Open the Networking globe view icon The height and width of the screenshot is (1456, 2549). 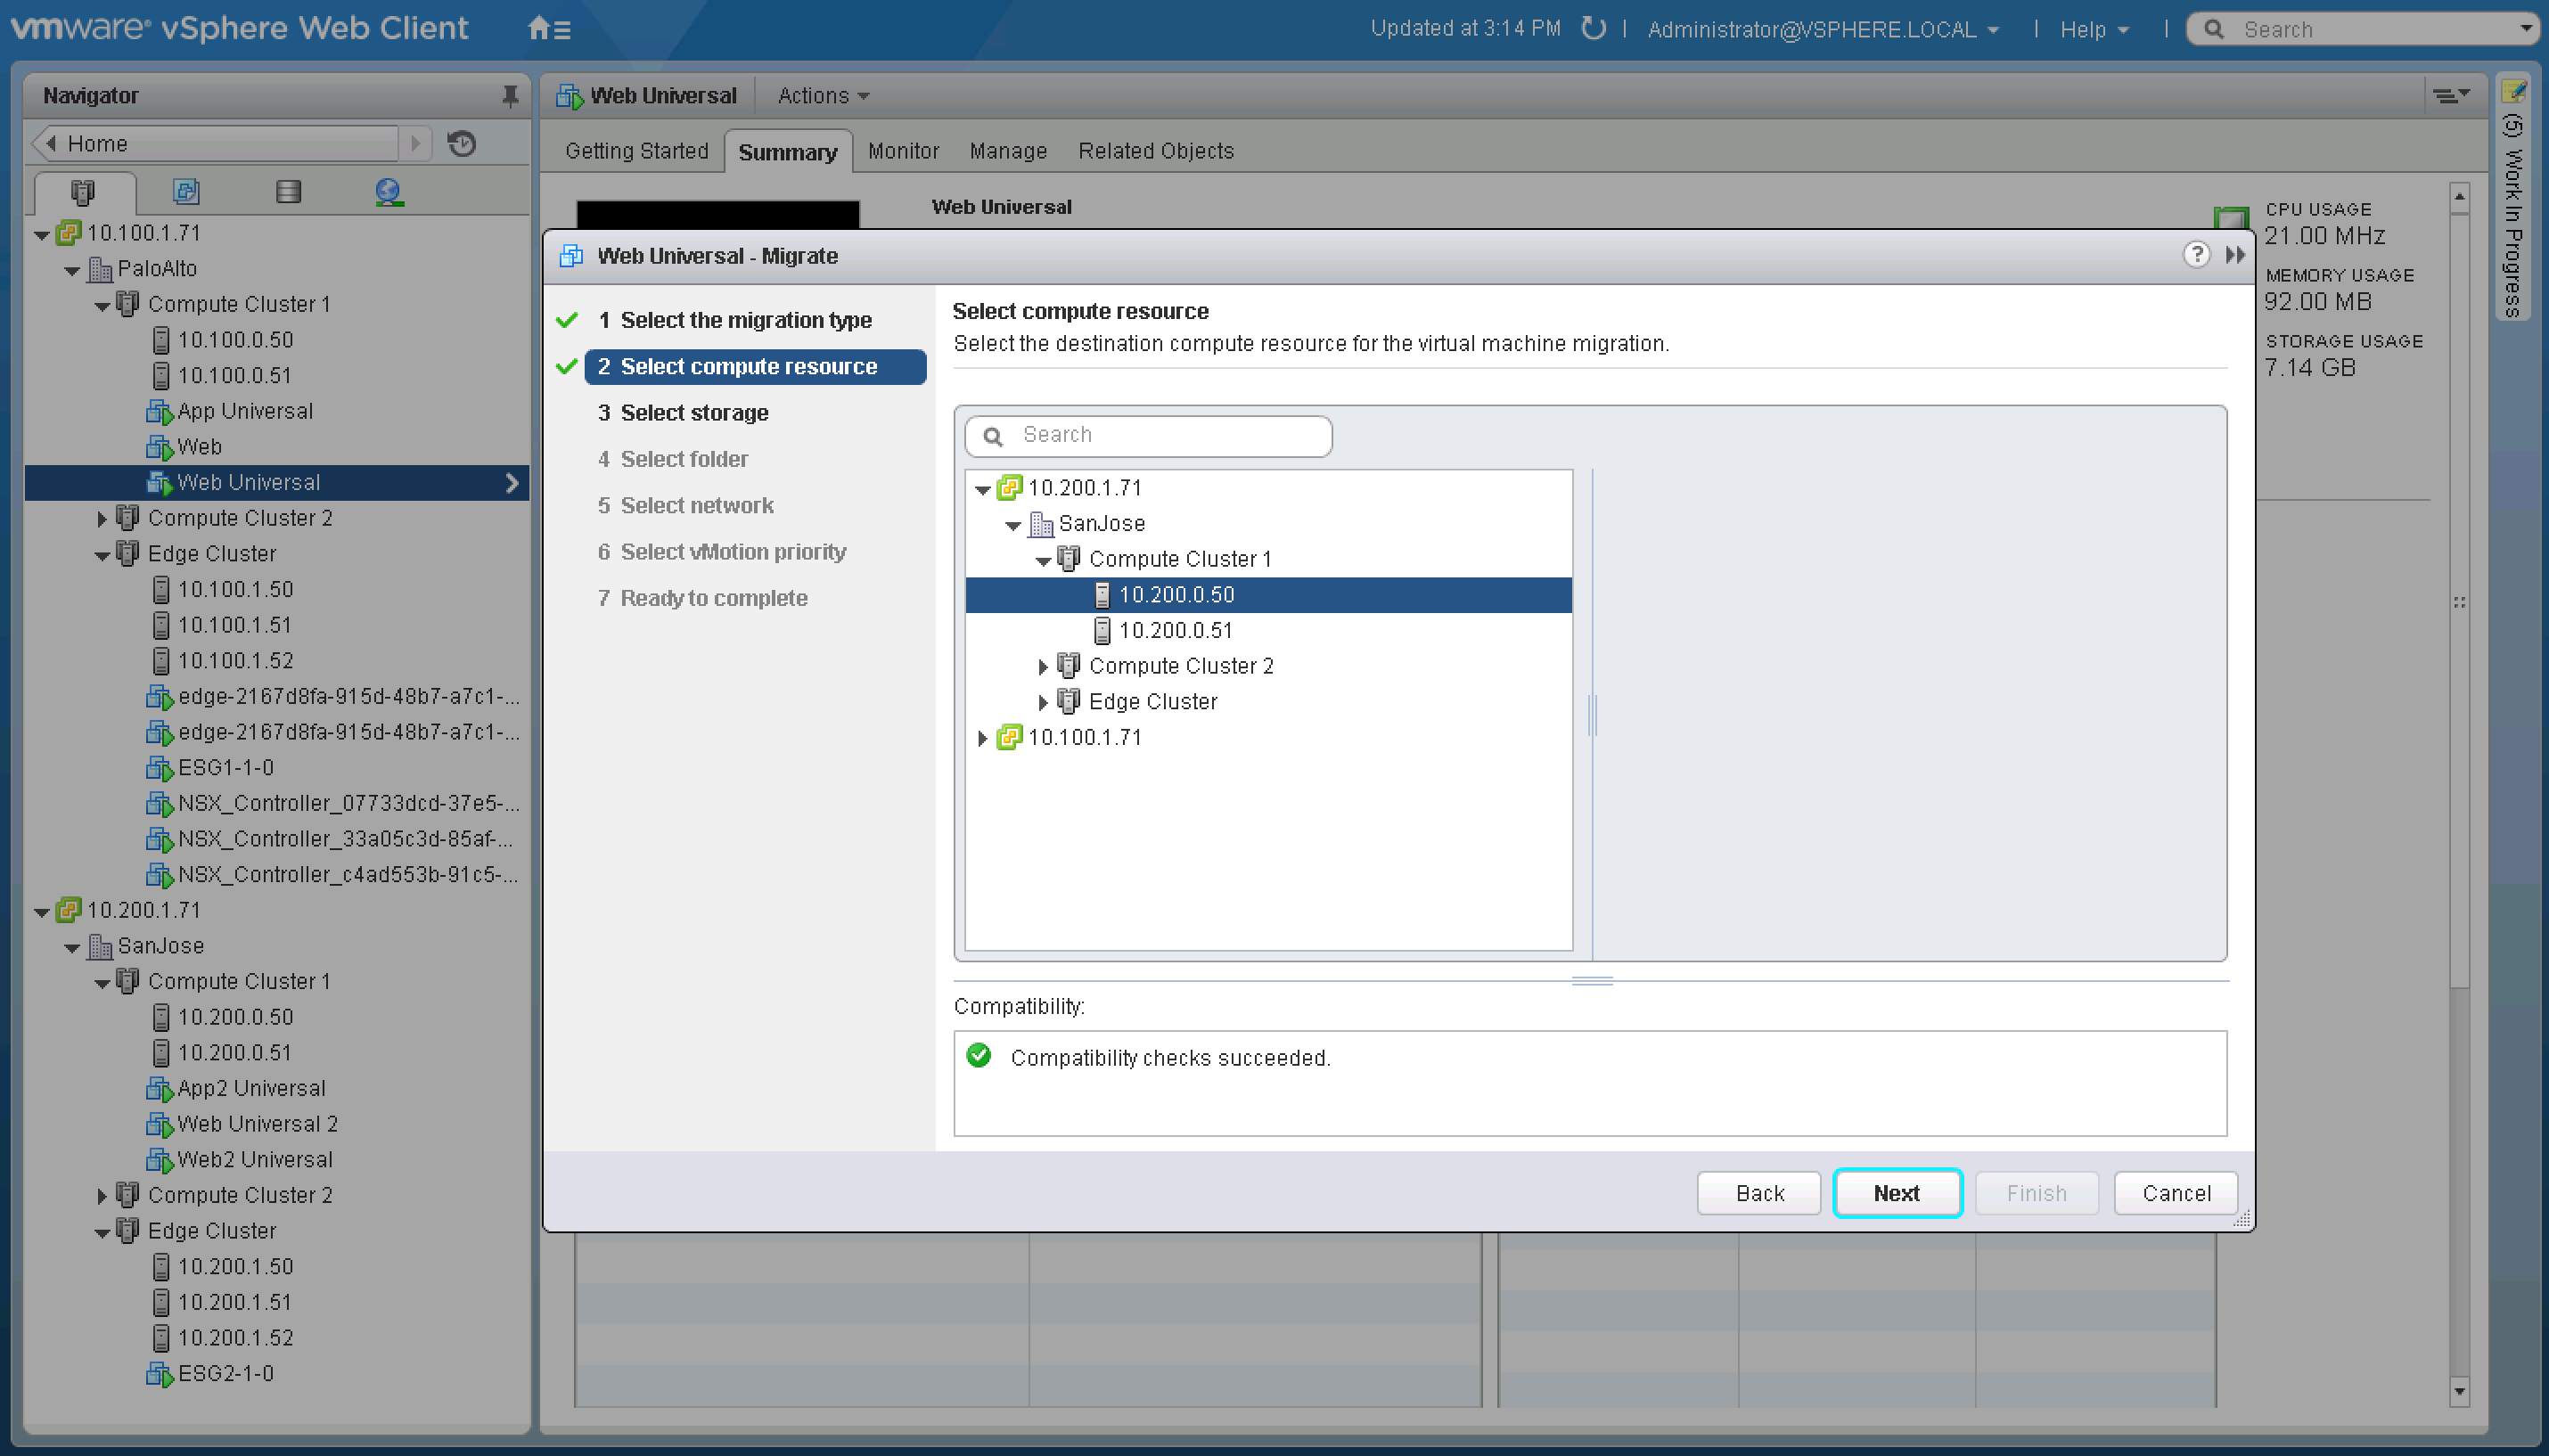(x=390, y=191)
